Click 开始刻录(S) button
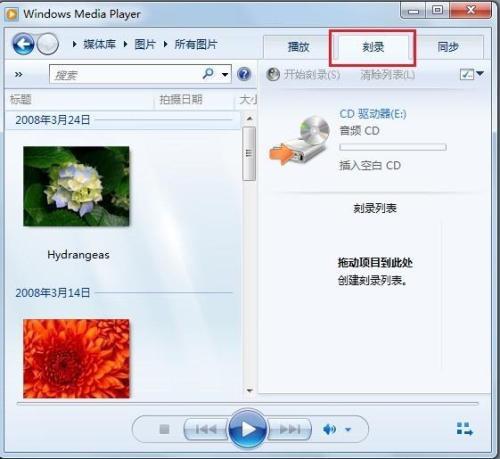Viewport: 500px width, 459px height. click(304, 74)
